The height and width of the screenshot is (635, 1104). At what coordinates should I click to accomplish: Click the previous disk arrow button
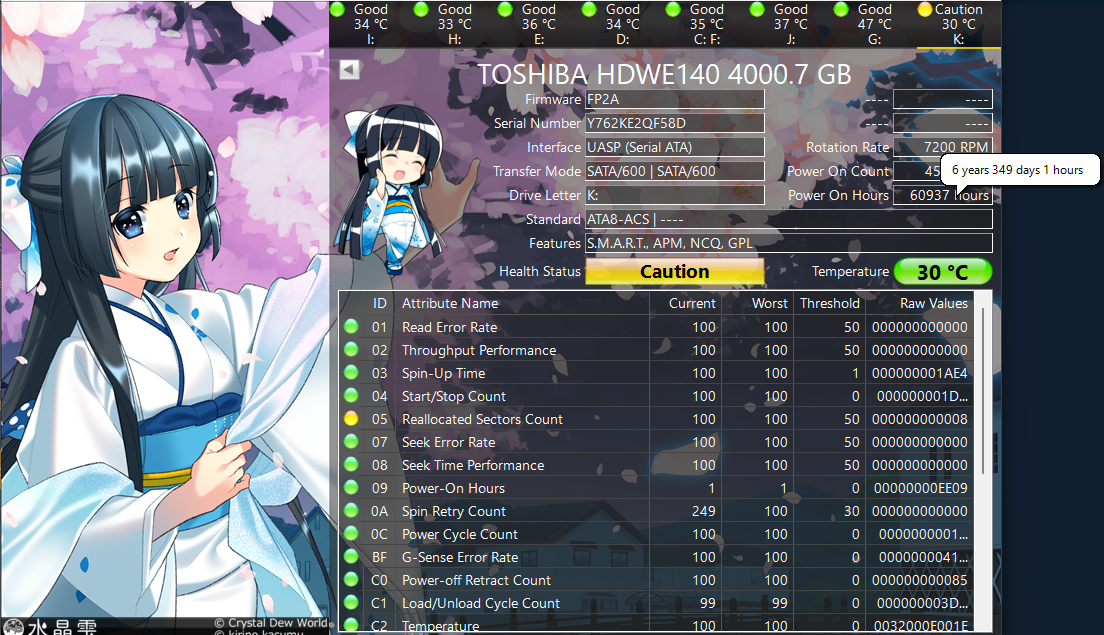[350, 69]
